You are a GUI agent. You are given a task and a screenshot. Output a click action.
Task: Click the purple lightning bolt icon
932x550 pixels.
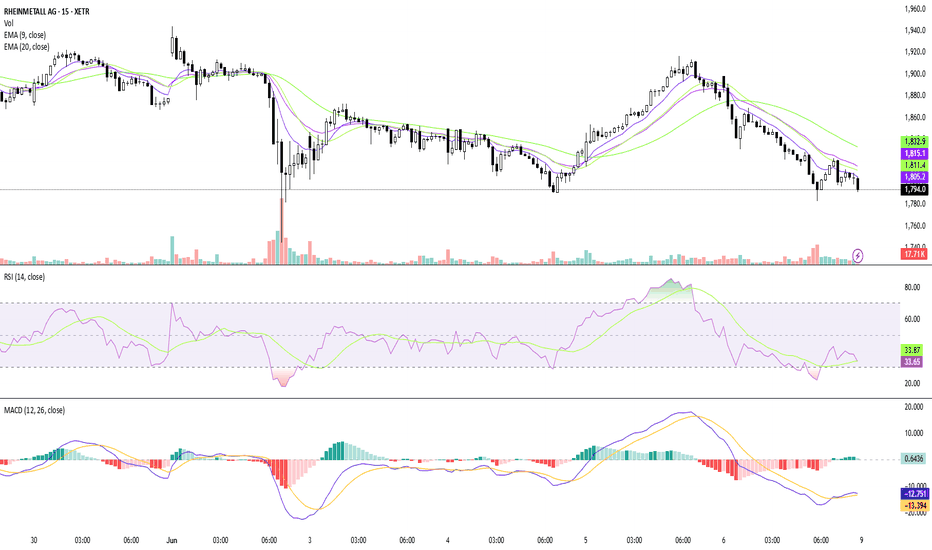pyautogui.click(x=858, y=256)
